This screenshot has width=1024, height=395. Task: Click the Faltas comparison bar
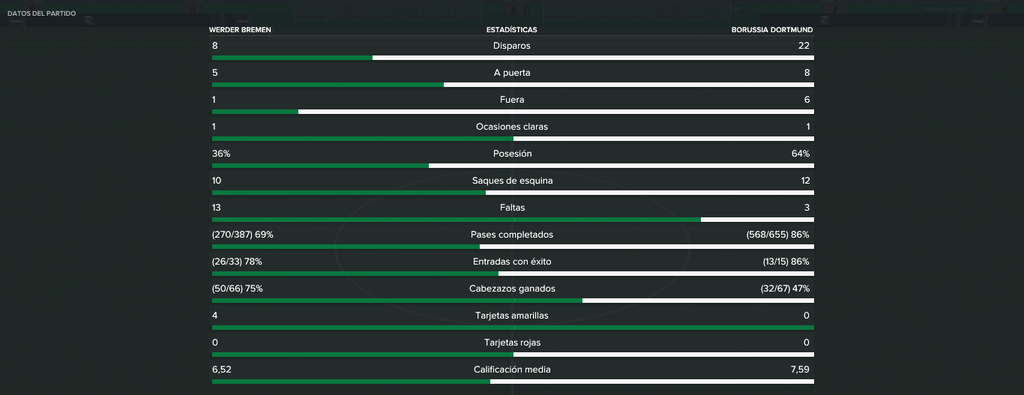tap(513, 219)
